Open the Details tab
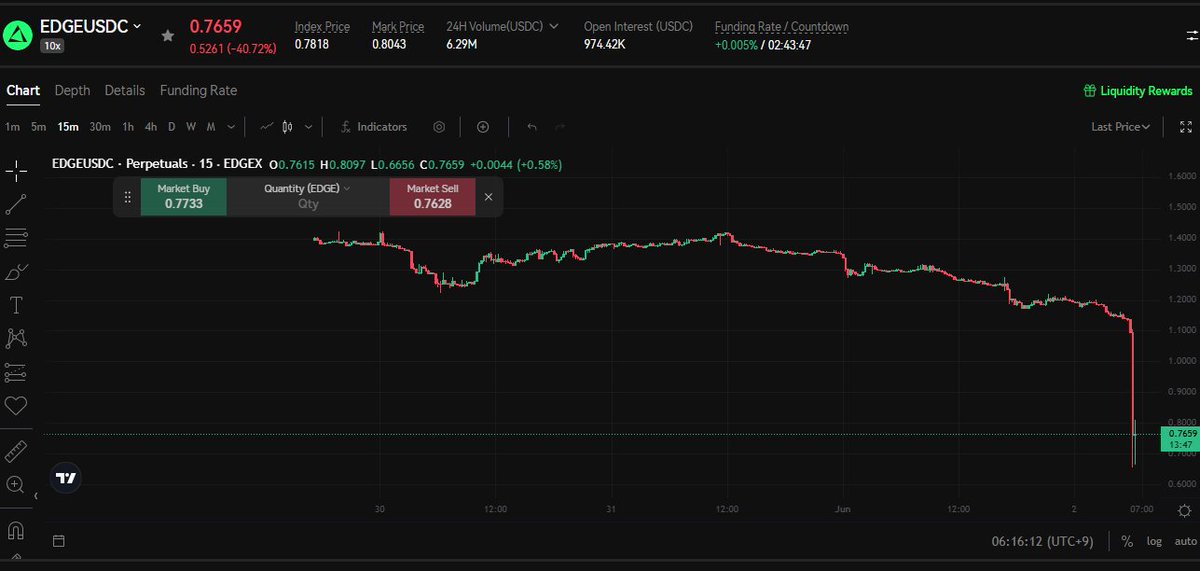Image resolution: width=1200 pixels, height=571 pixels. (x=125, y=90)
